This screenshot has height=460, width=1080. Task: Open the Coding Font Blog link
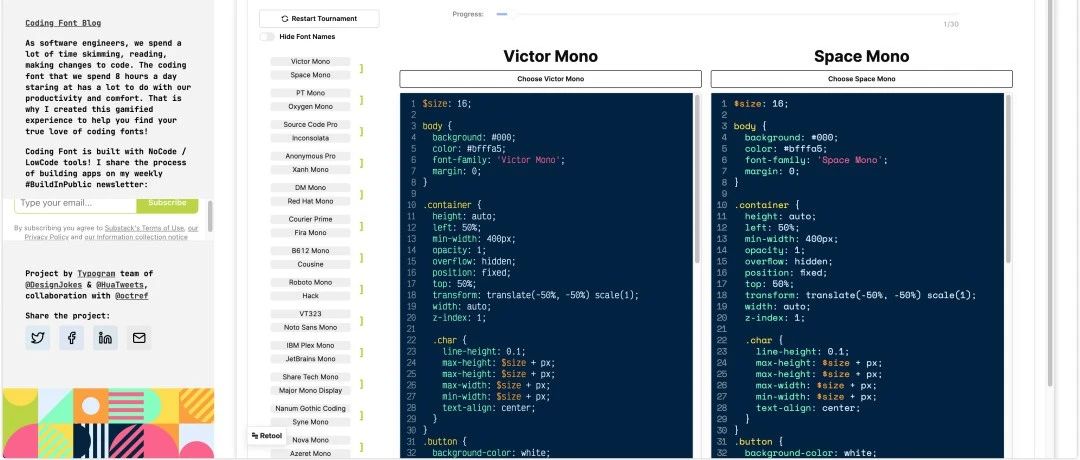pyautogui.click(x=63, y=23)
